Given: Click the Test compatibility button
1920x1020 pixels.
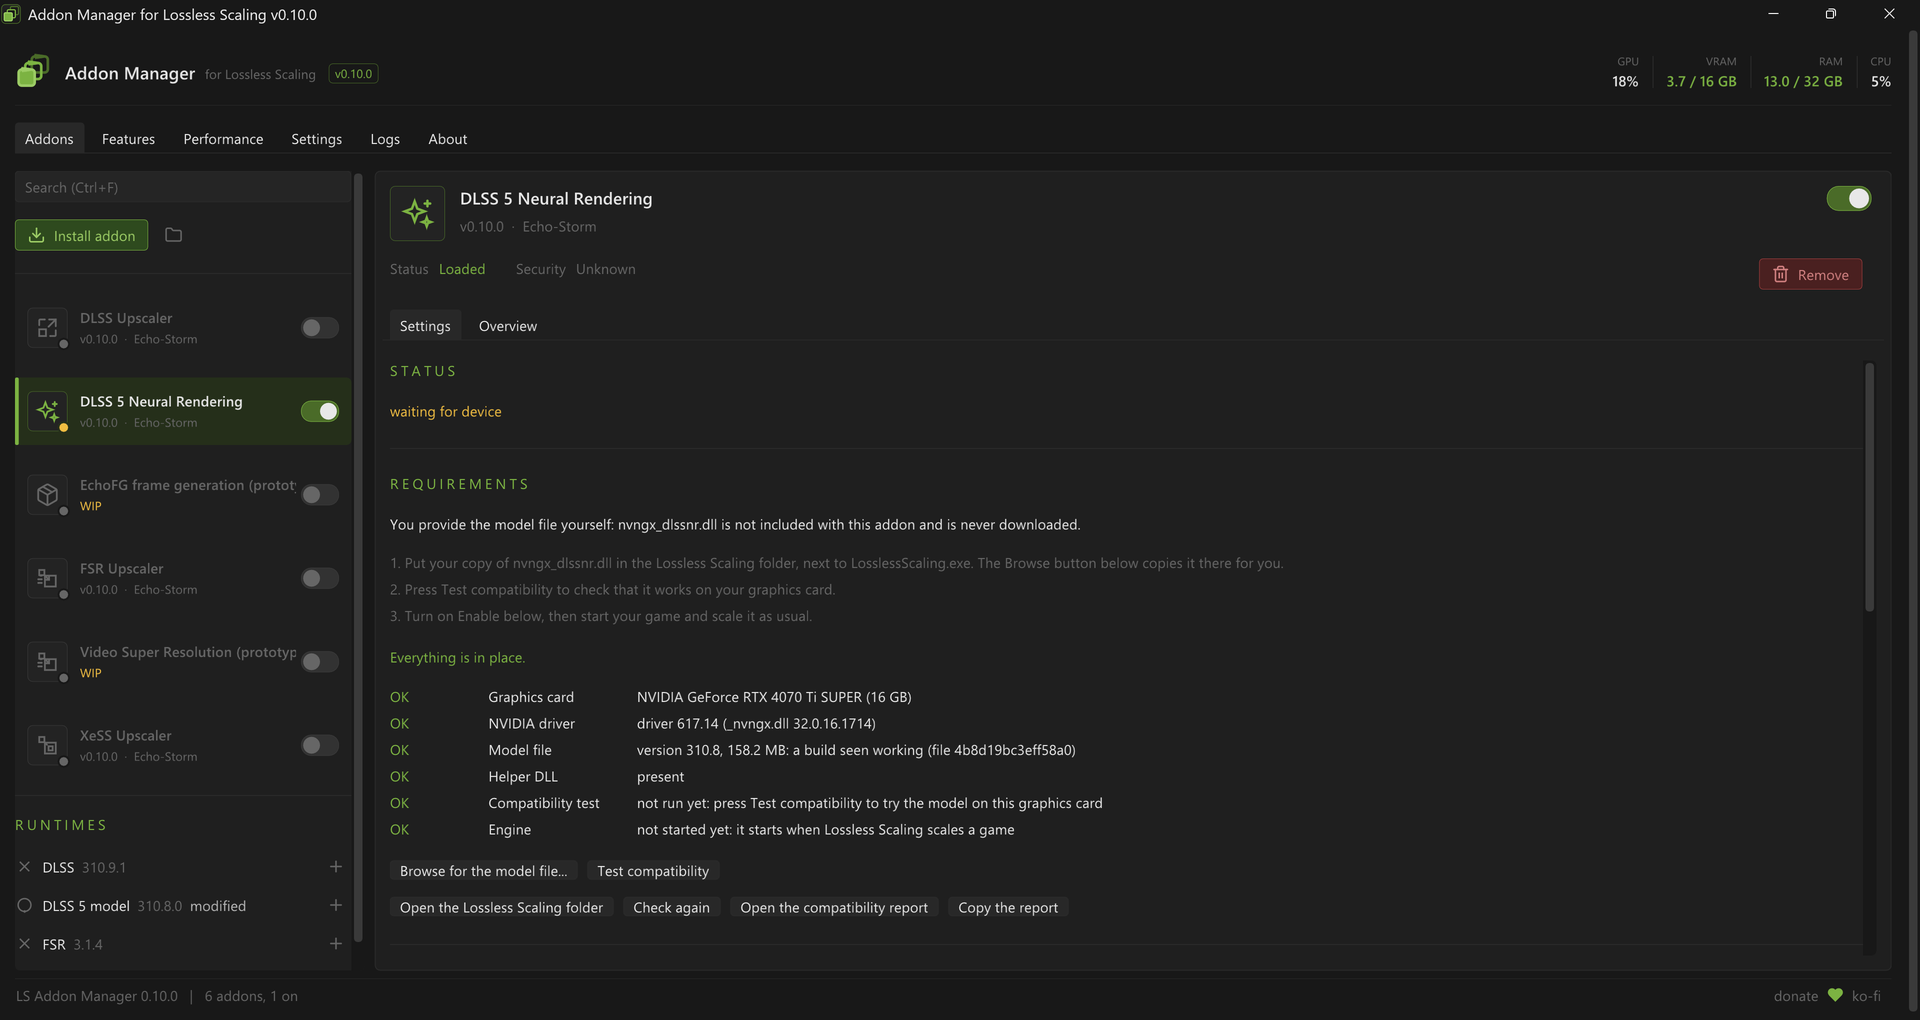Looking at the screenshot, I should (x=653, y=871).
